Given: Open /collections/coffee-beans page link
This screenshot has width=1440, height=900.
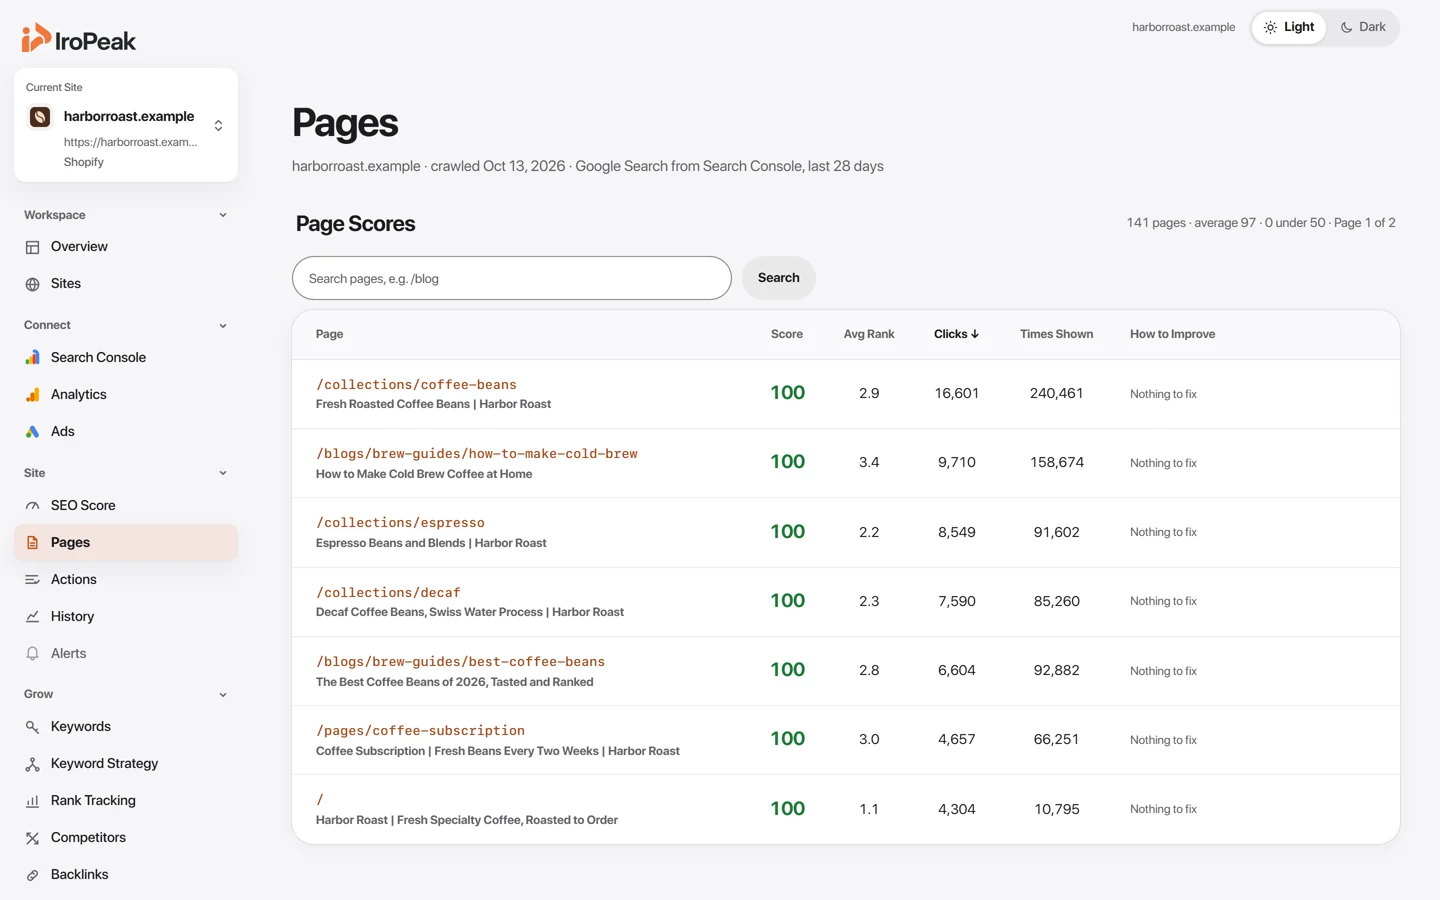Looking at the screenshot, I should coord(416,385).
